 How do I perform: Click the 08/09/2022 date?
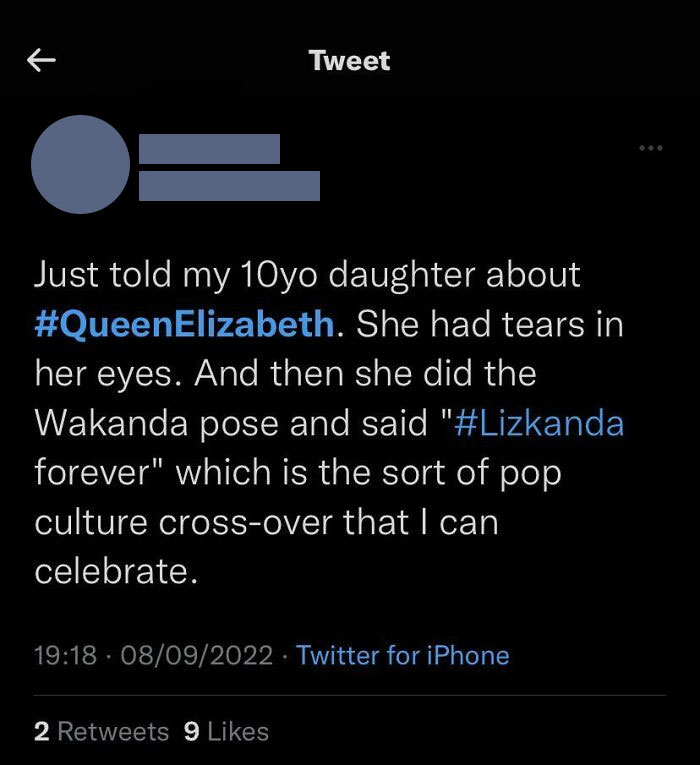(196, 656)
